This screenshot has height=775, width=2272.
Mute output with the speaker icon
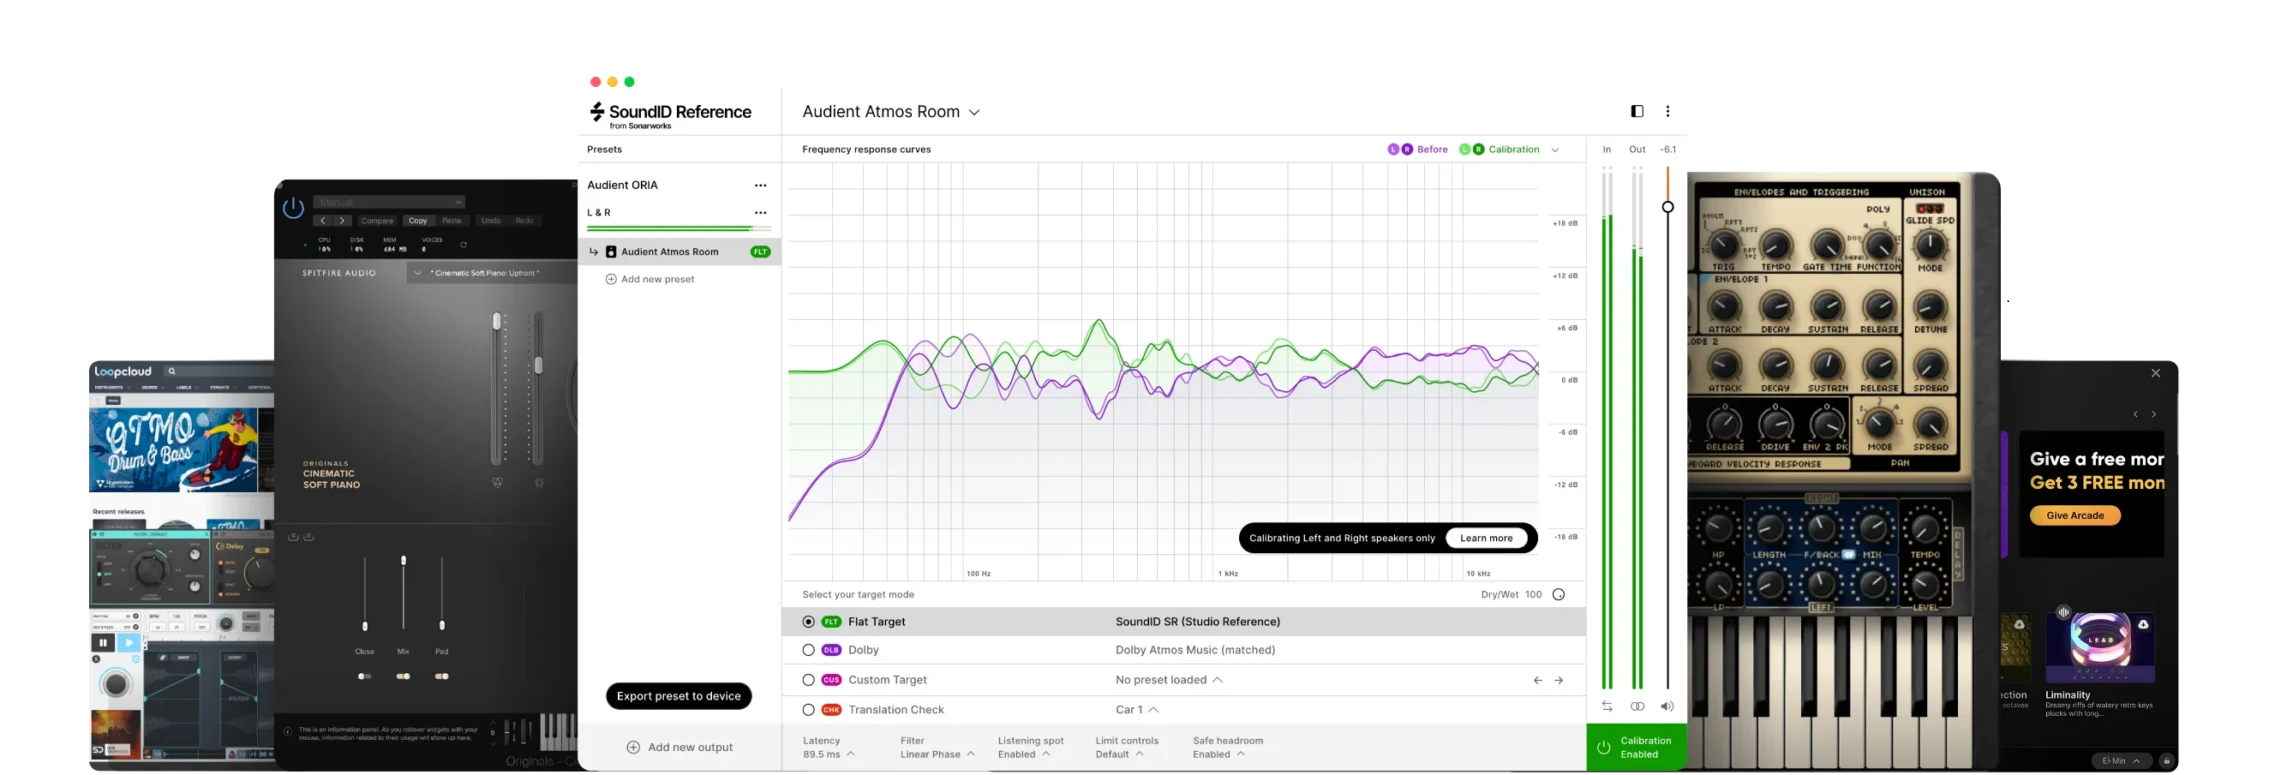[x=1667, y=706]
